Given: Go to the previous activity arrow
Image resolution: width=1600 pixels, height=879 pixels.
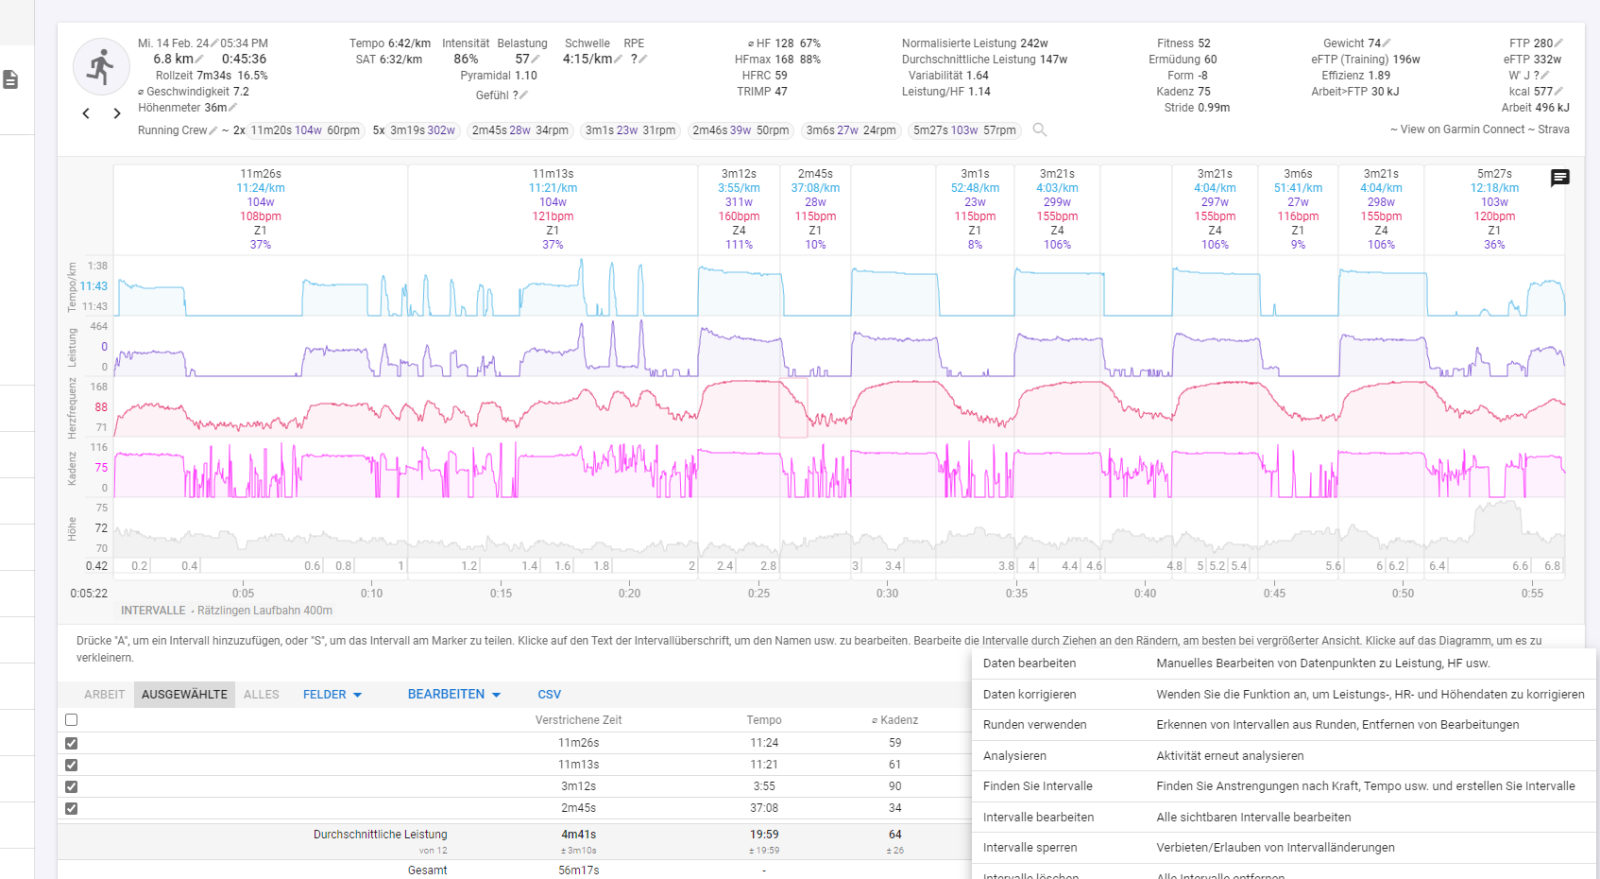Looking at the screenshot, I should (86, 114).
